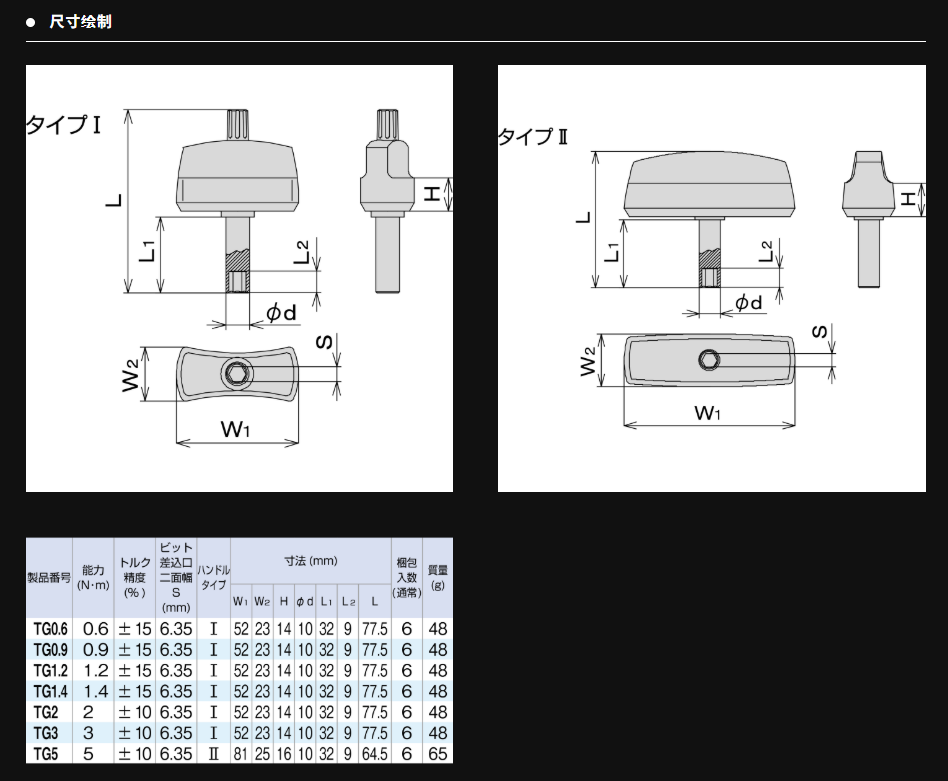Click the 質量 (g) column header

click(x=438, y=577)
